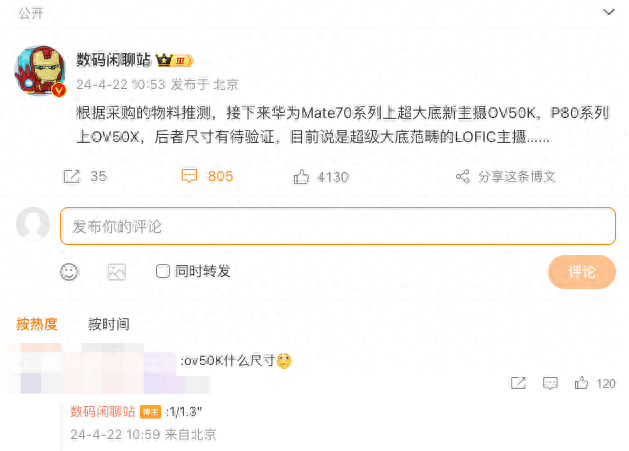Click the repost icon under the post
629x451 pixels.
click(x=72, y=177)
